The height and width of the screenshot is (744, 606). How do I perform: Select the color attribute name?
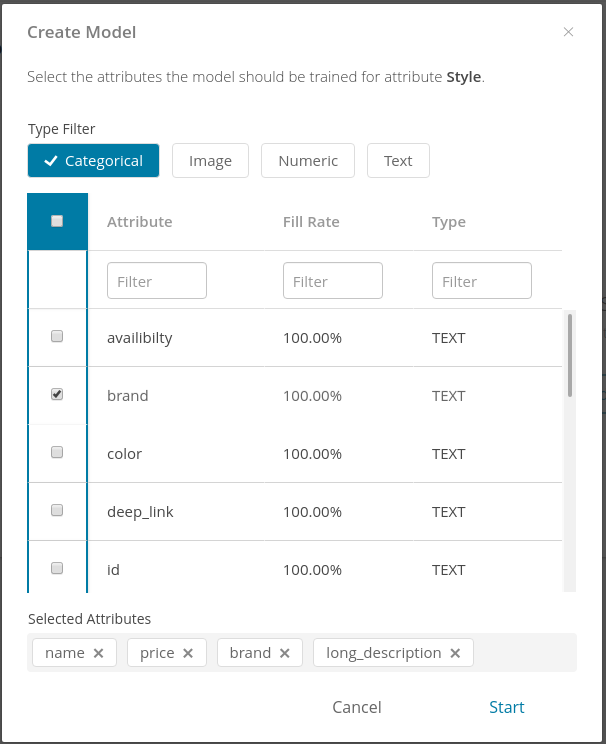coord(124,454)
